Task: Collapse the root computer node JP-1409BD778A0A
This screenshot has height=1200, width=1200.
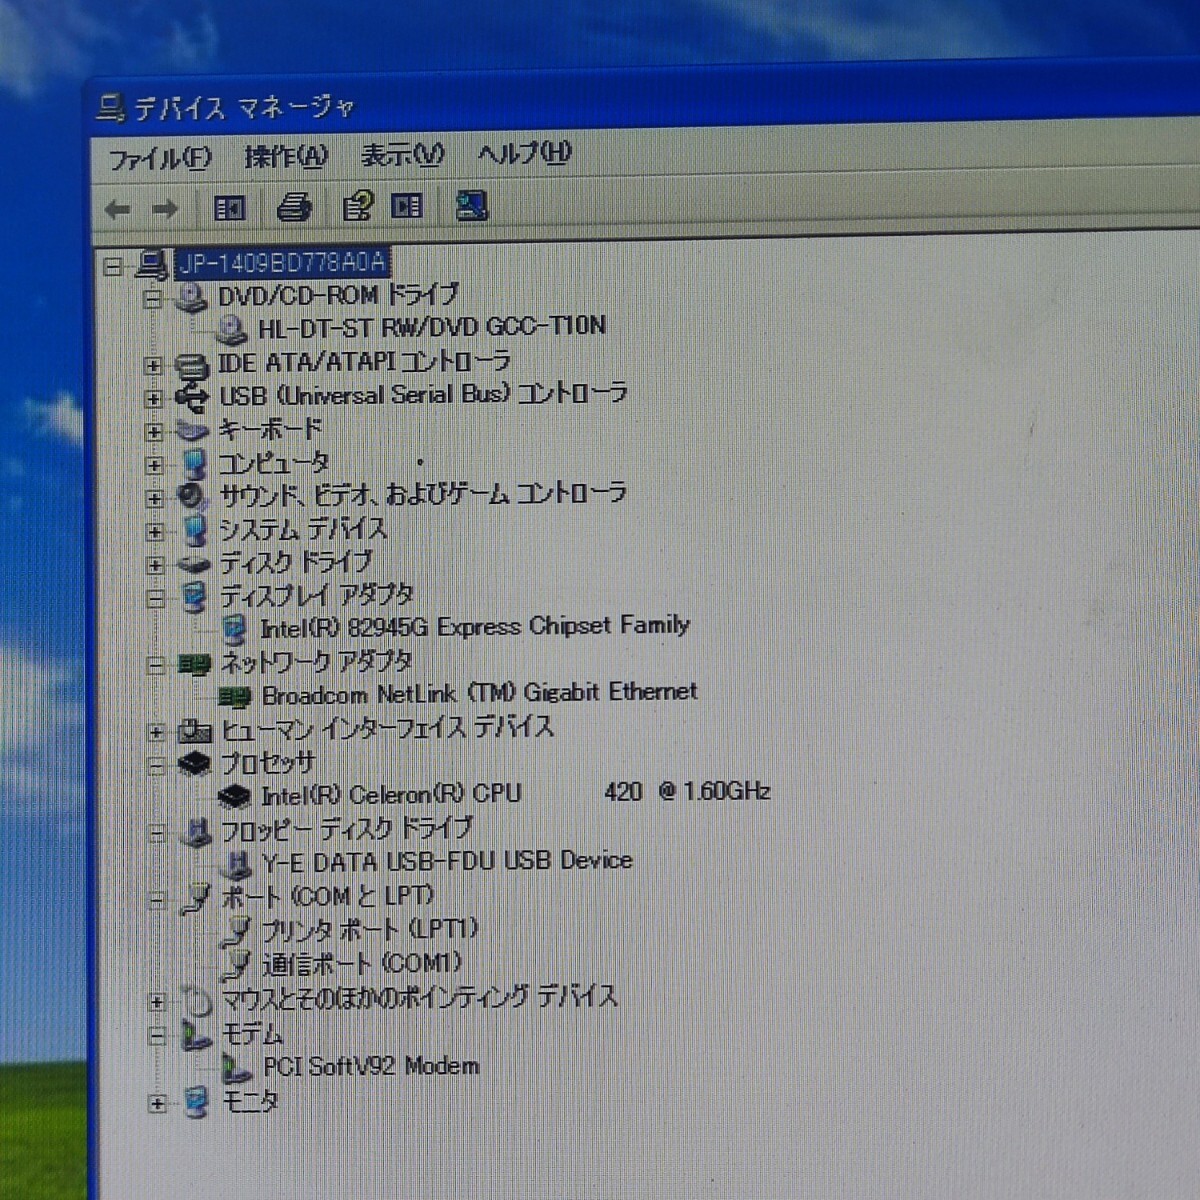Action: coord(113,266)
